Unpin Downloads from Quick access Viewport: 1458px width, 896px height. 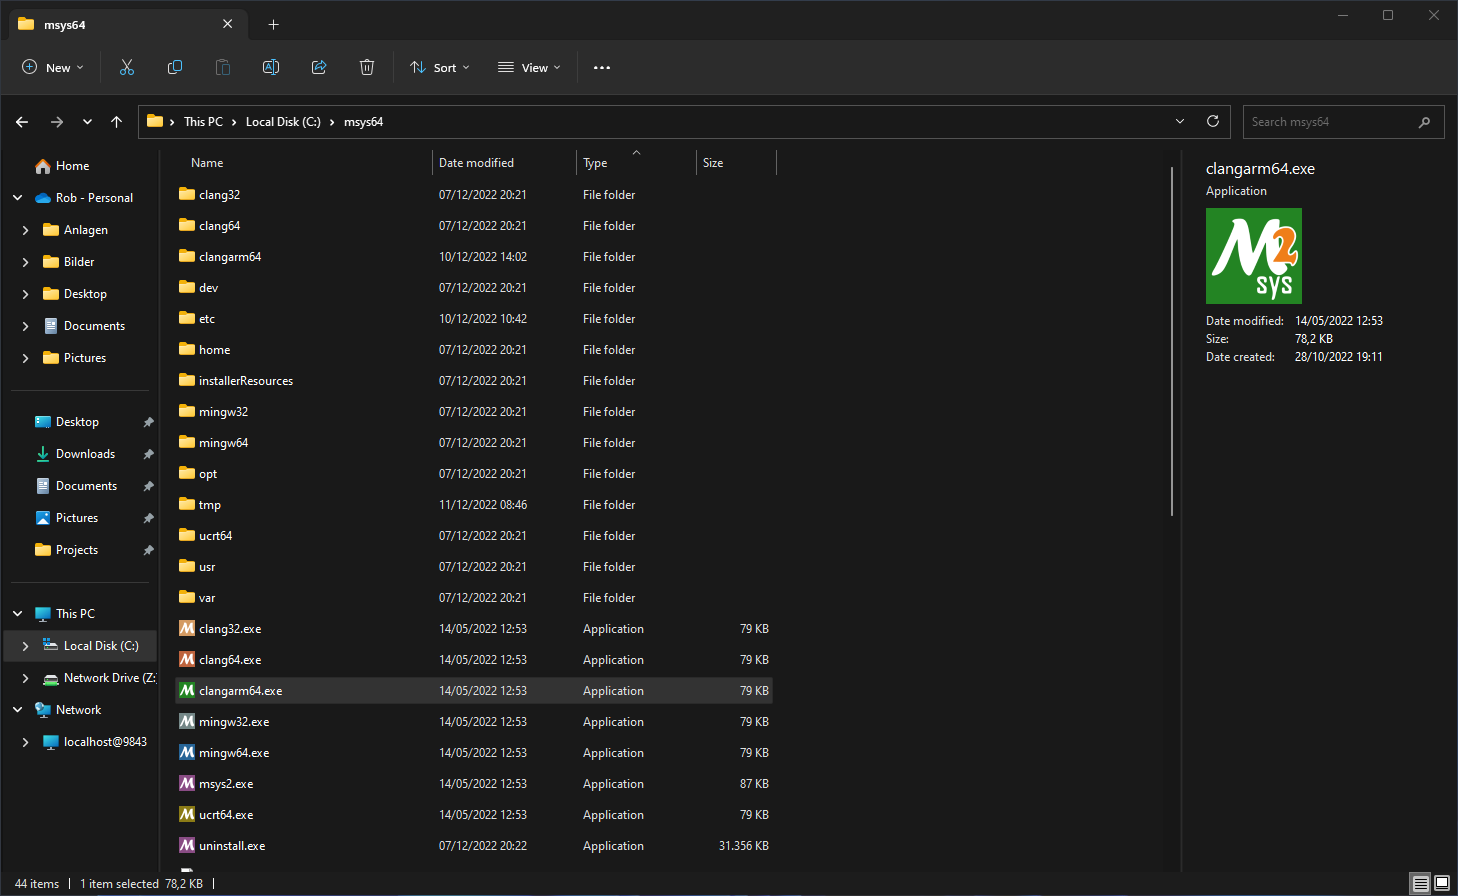[148, 454]
